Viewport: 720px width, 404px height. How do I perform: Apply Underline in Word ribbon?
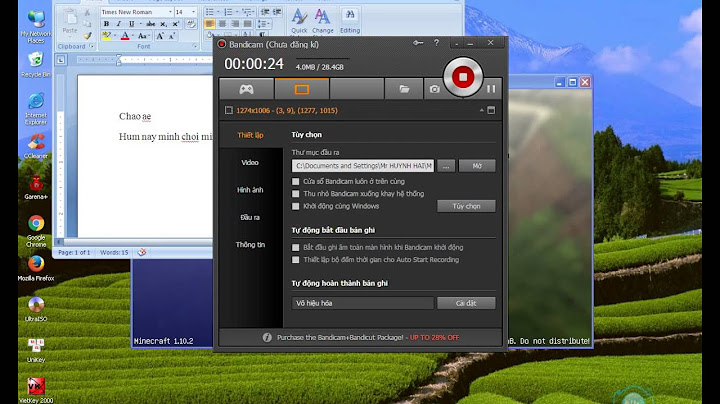tap(131, 24)
